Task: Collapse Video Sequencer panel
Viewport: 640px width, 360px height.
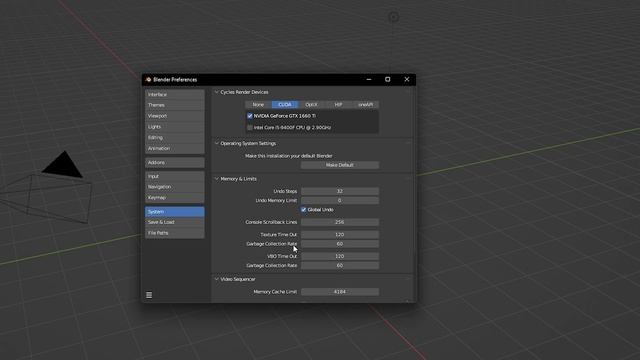Action: 217,279
